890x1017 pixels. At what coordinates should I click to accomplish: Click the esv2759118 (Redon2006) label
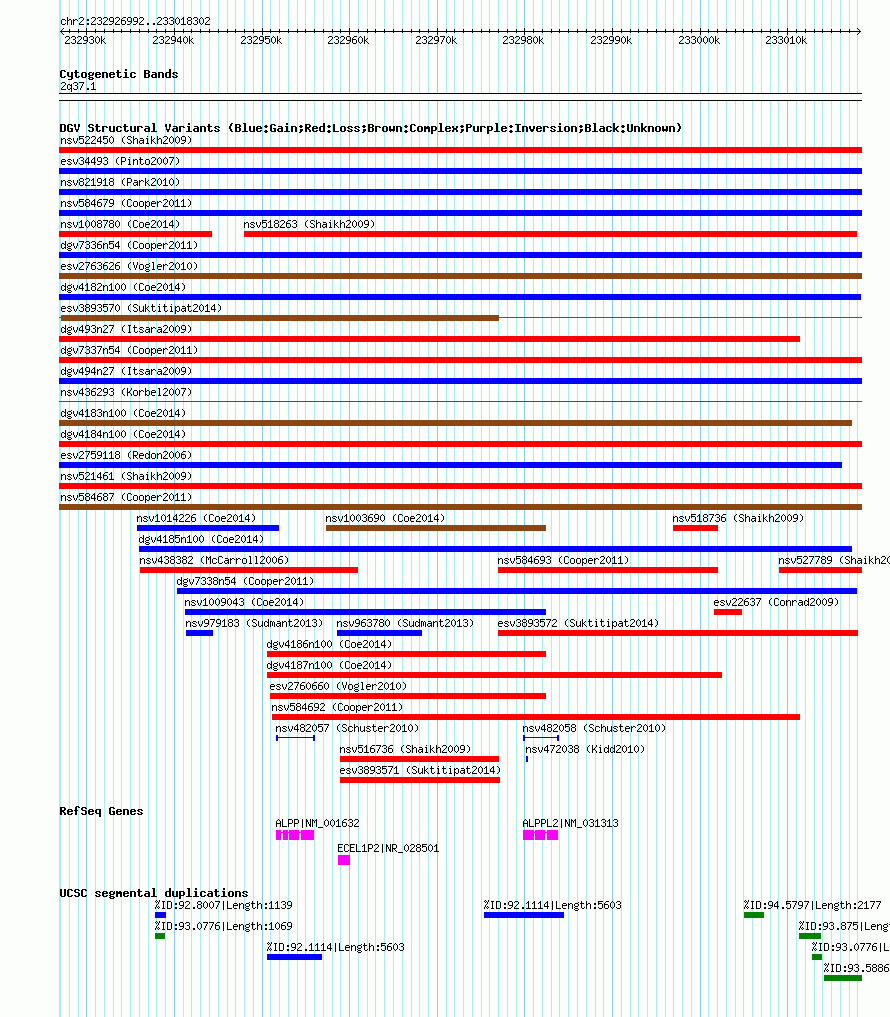[126, 455]
